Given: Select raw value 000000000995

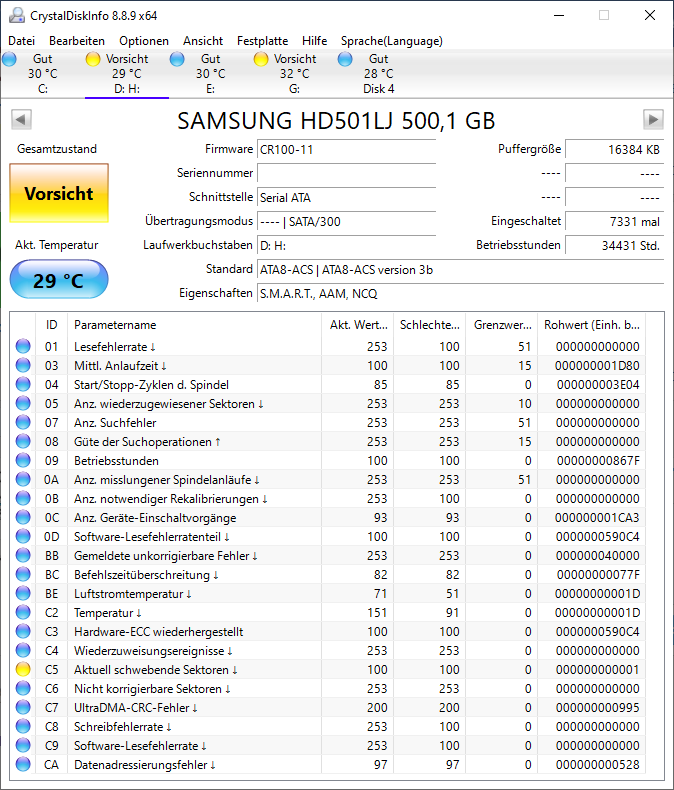Looking at the screenshot, I should tap(597, 708).
